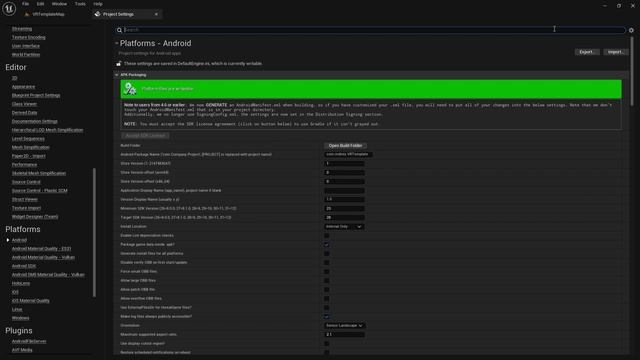Open Linux platform settings
640x360 pixels.
pos(17,309)
